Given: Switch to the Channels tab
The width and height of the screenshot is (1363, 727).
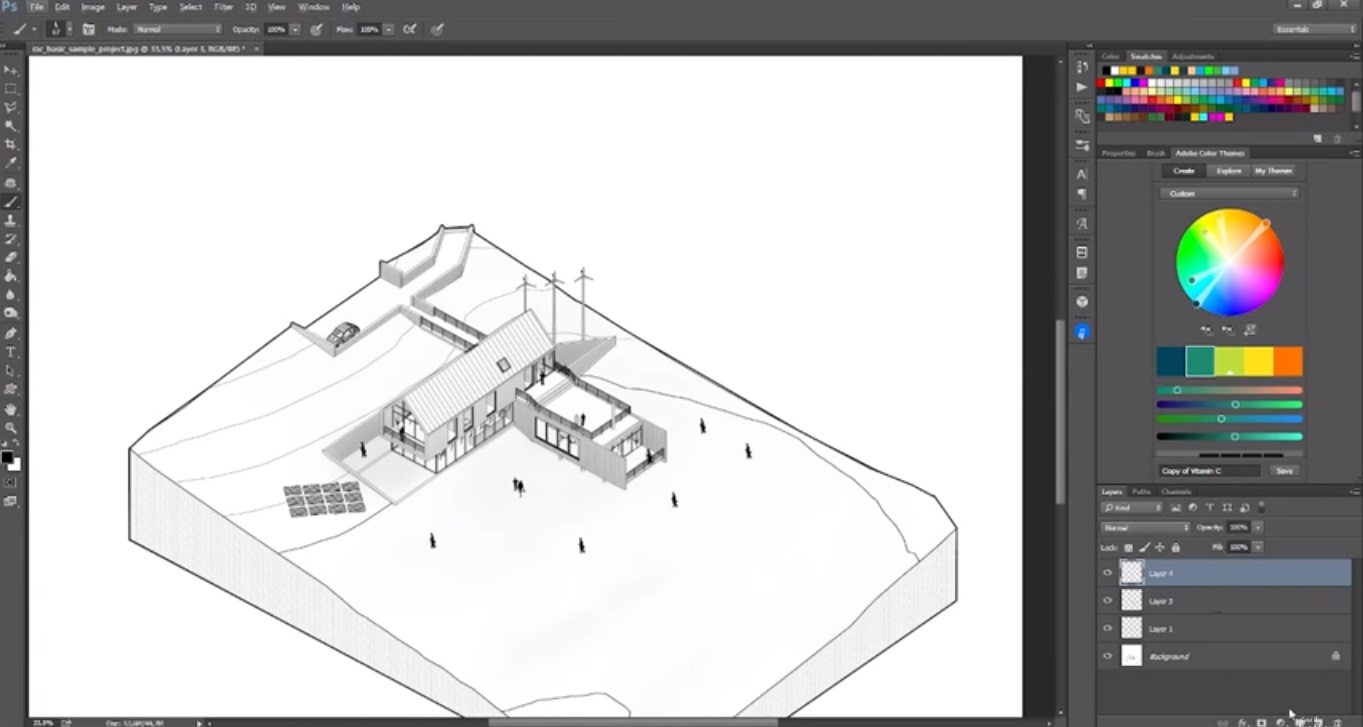Looking at the screenshot, I should (x=1176, y=492).
